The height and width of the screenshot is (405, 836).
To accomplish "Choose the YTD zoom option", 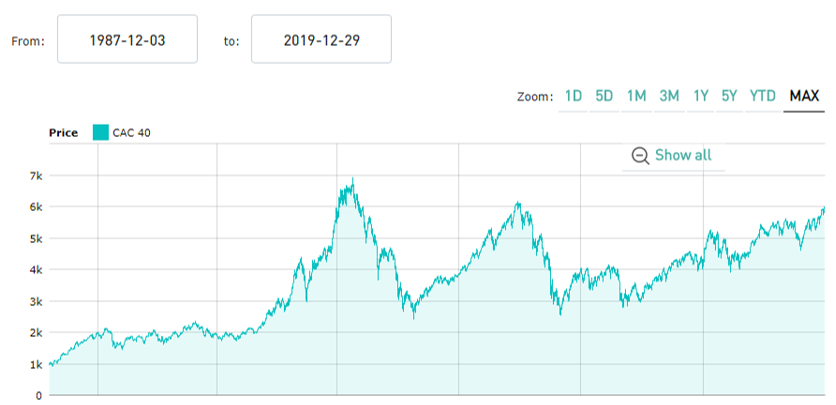I will coord(763,96).
